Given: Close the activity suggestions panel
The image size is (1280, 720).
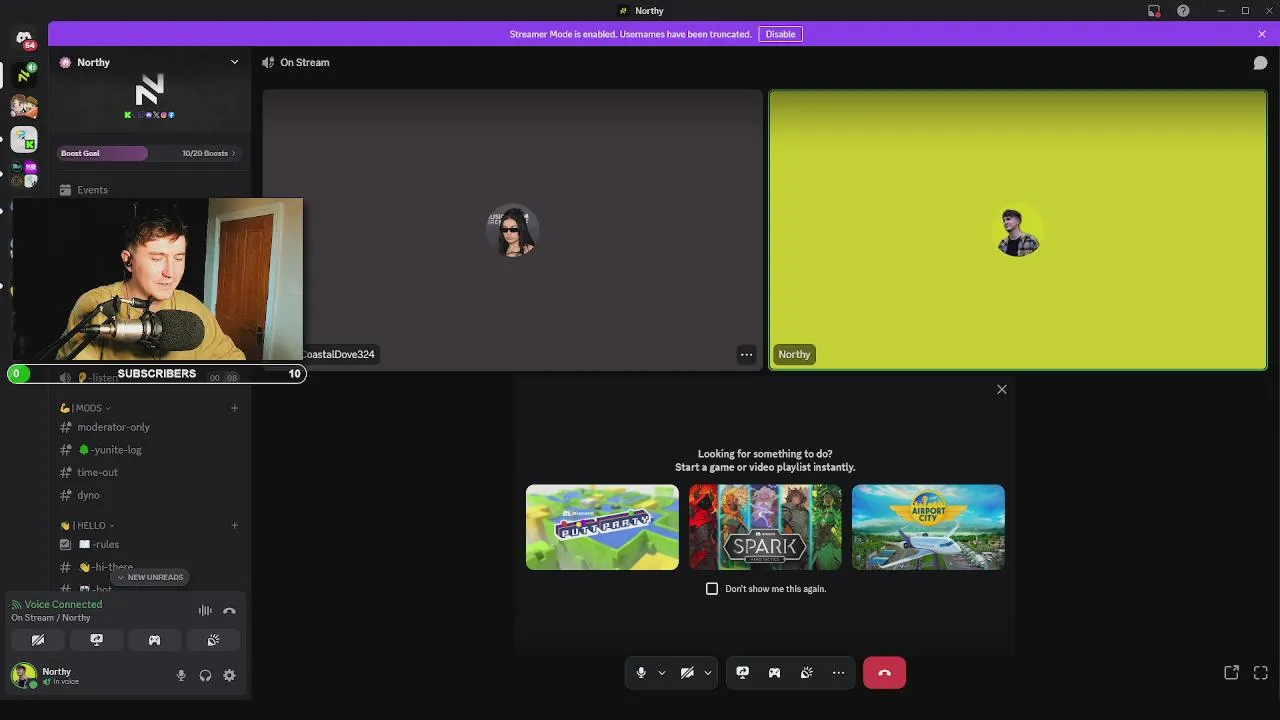Looking at the screenshot, I should point(1001,389).
